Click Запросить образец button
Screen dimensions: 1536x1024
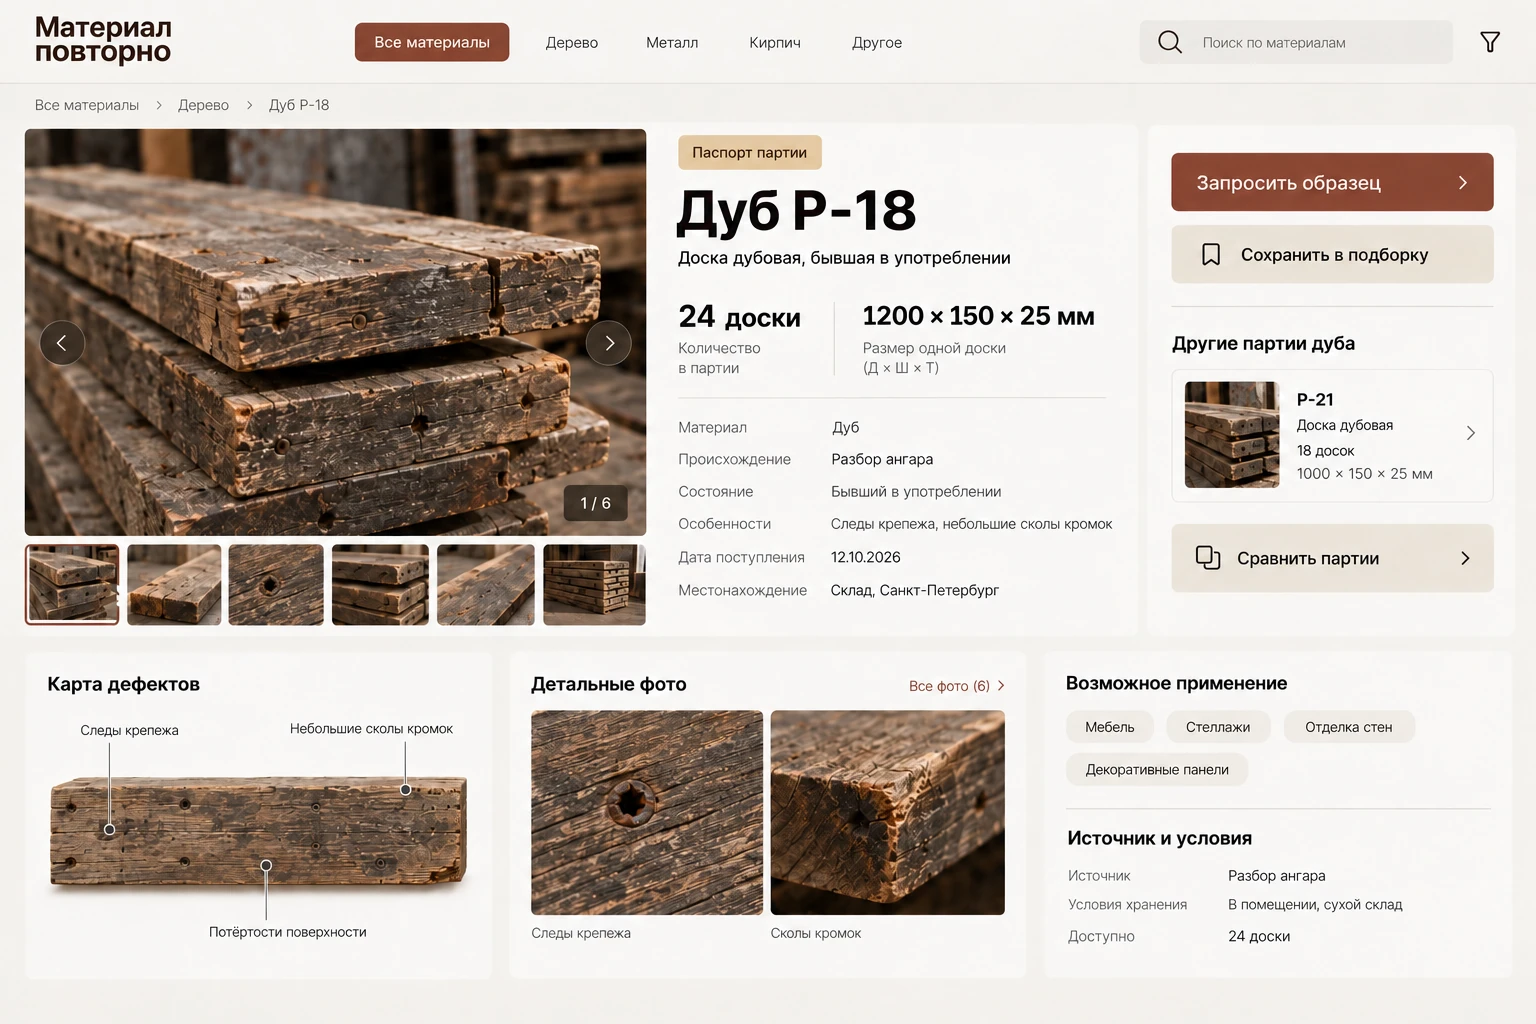[x=1332, y=182]
